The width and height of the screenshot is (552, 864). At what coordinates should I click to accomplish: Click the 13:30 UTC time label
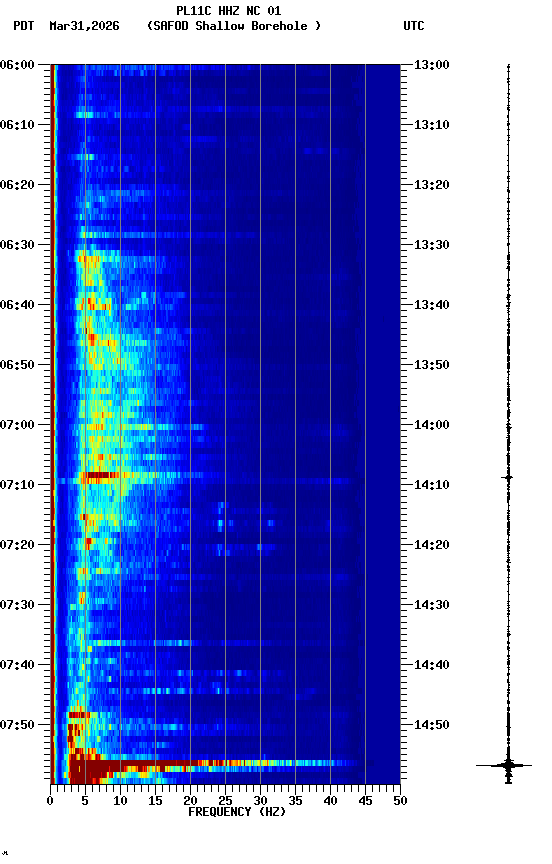(432, 245)
